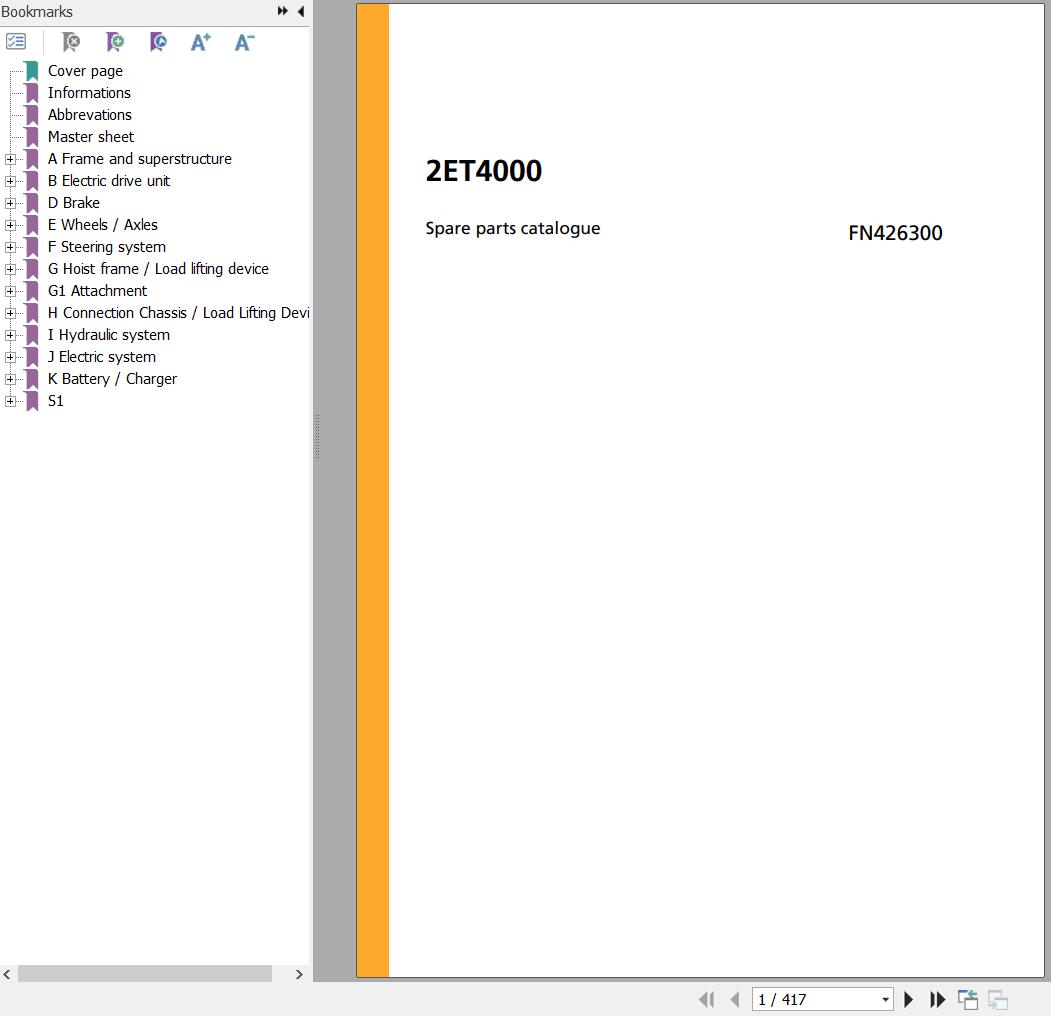Open the Master sheet bookmark
Screen dimensions: 1051x1016
pos(91,137)
